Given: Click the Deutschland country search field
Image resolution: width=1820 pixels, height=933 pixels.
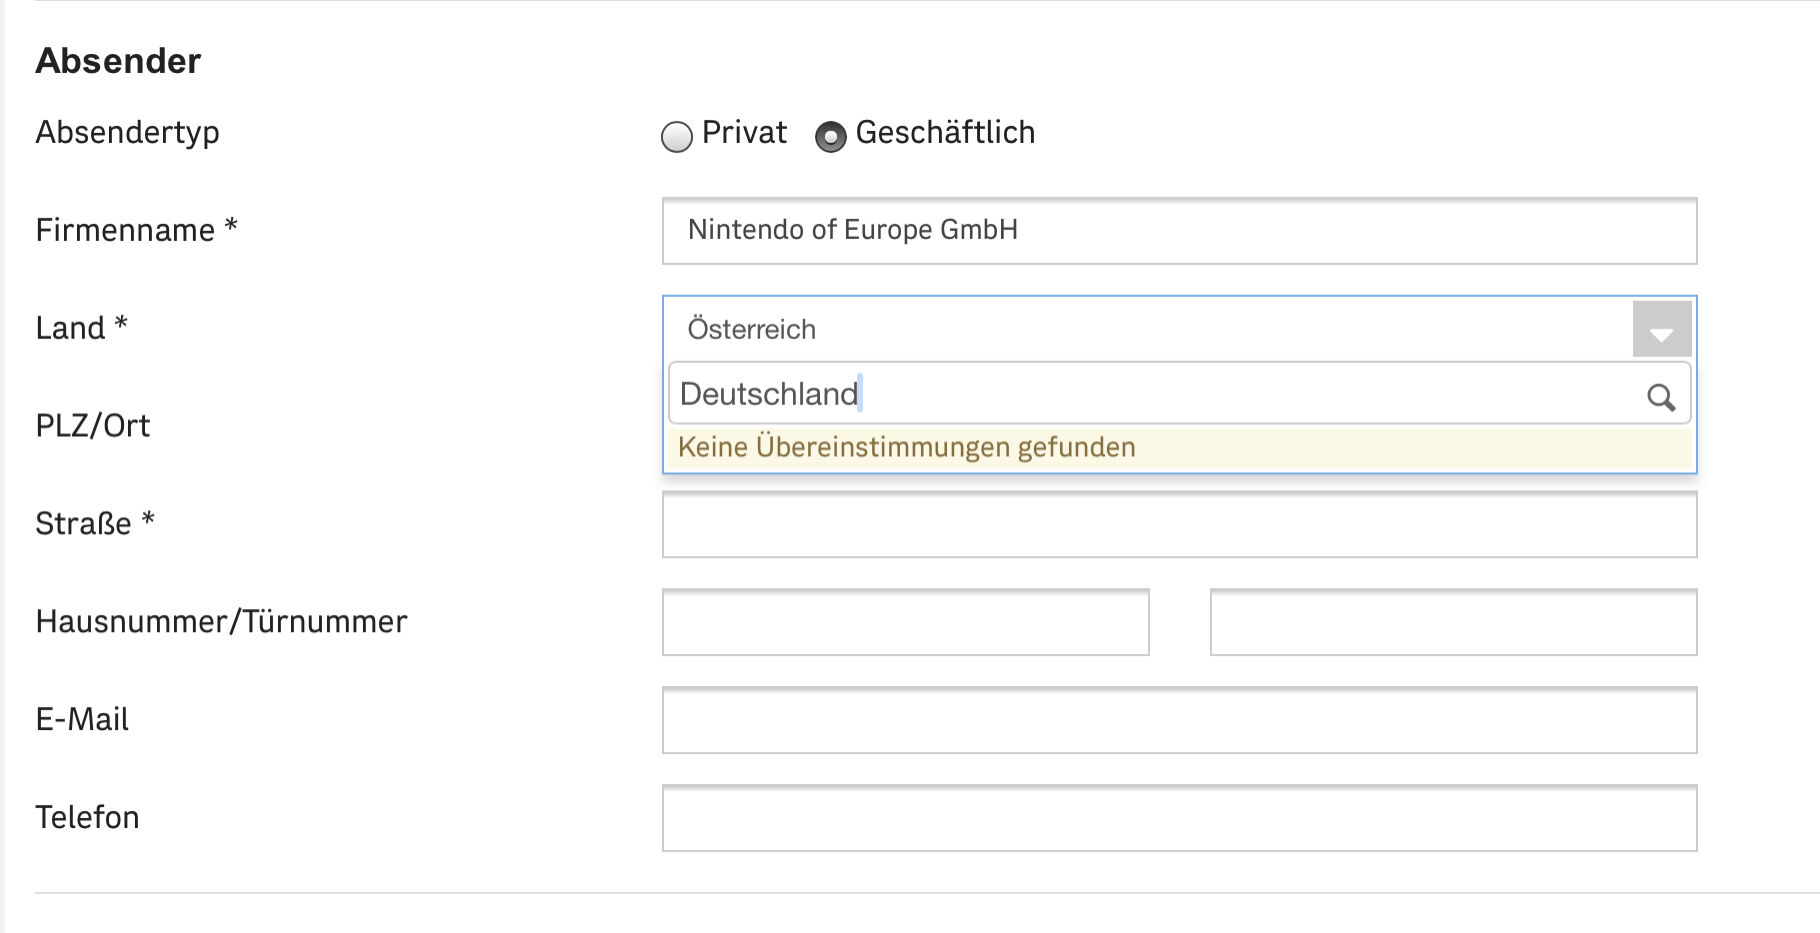Looking at the screenshot, I should click(x=1179, y=393).
